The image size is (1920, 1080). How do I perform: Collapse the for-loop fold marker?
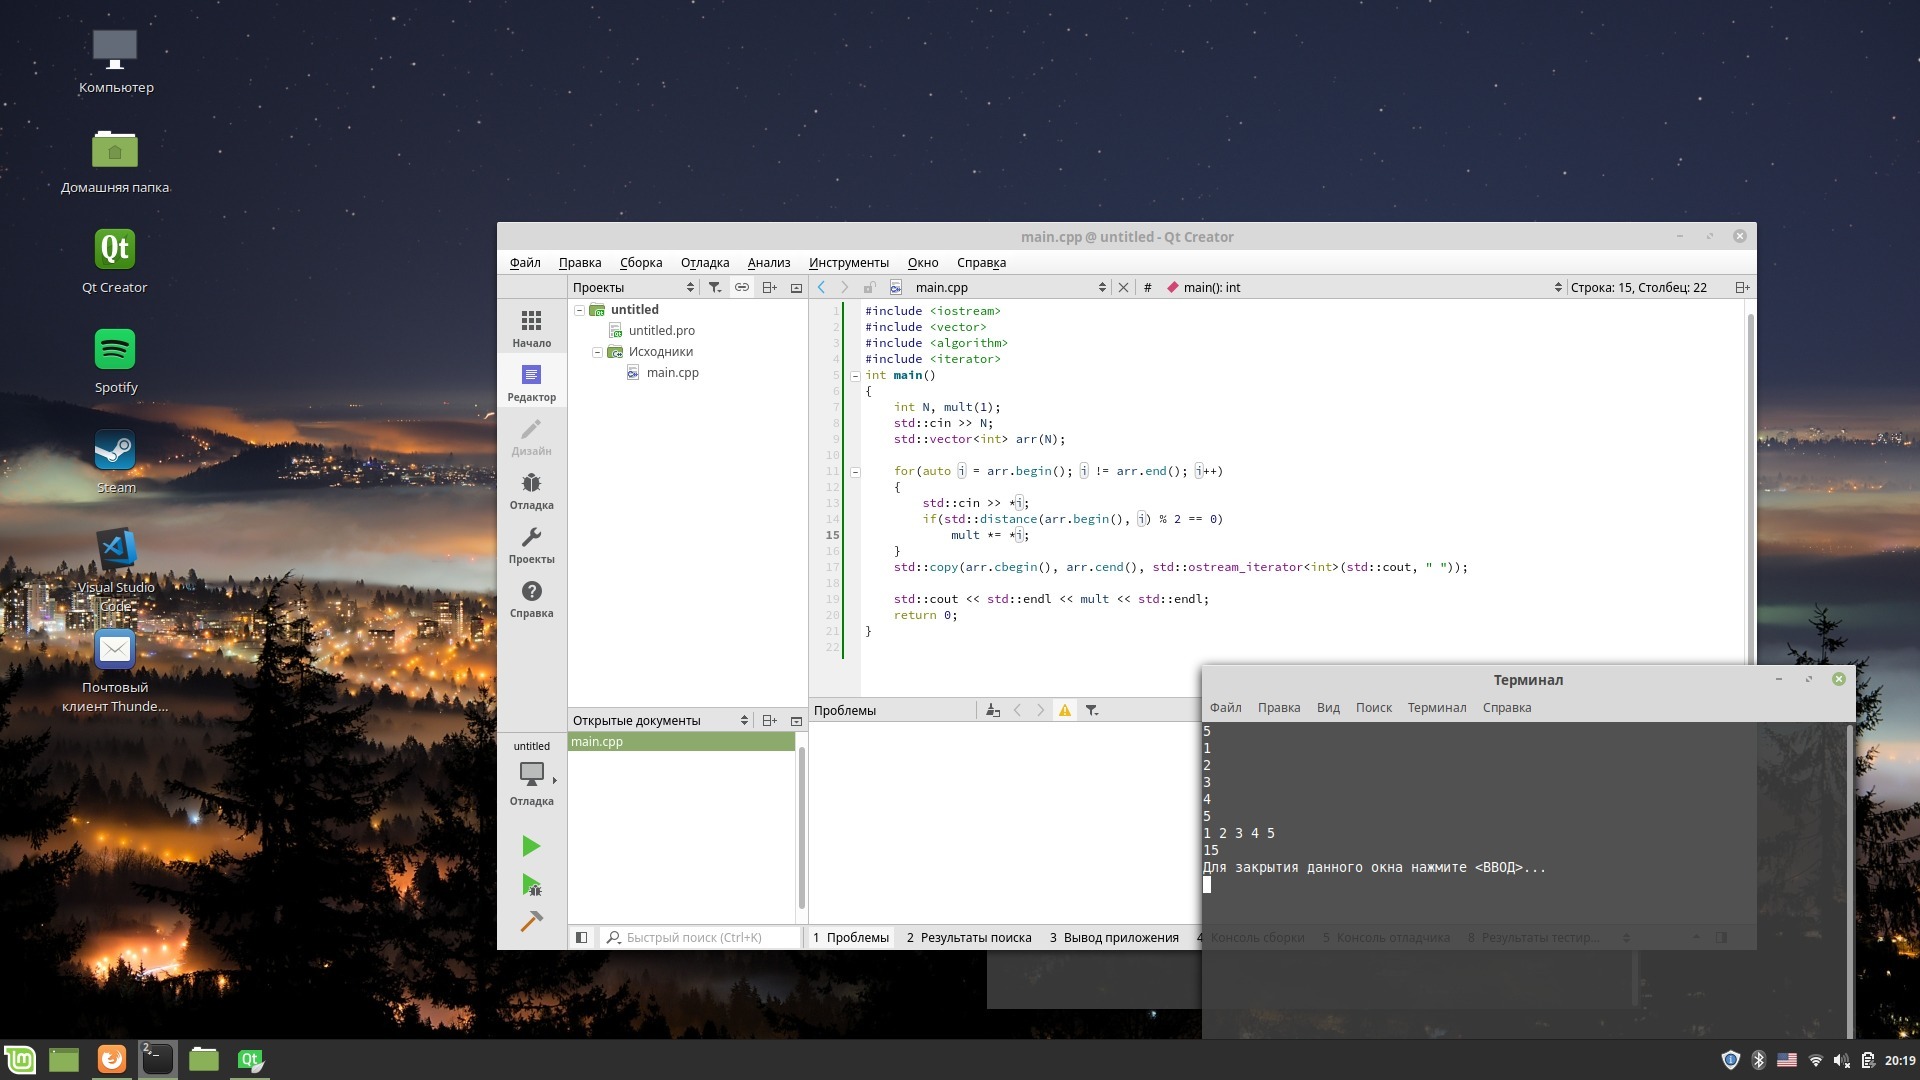[x=855, y=471]
